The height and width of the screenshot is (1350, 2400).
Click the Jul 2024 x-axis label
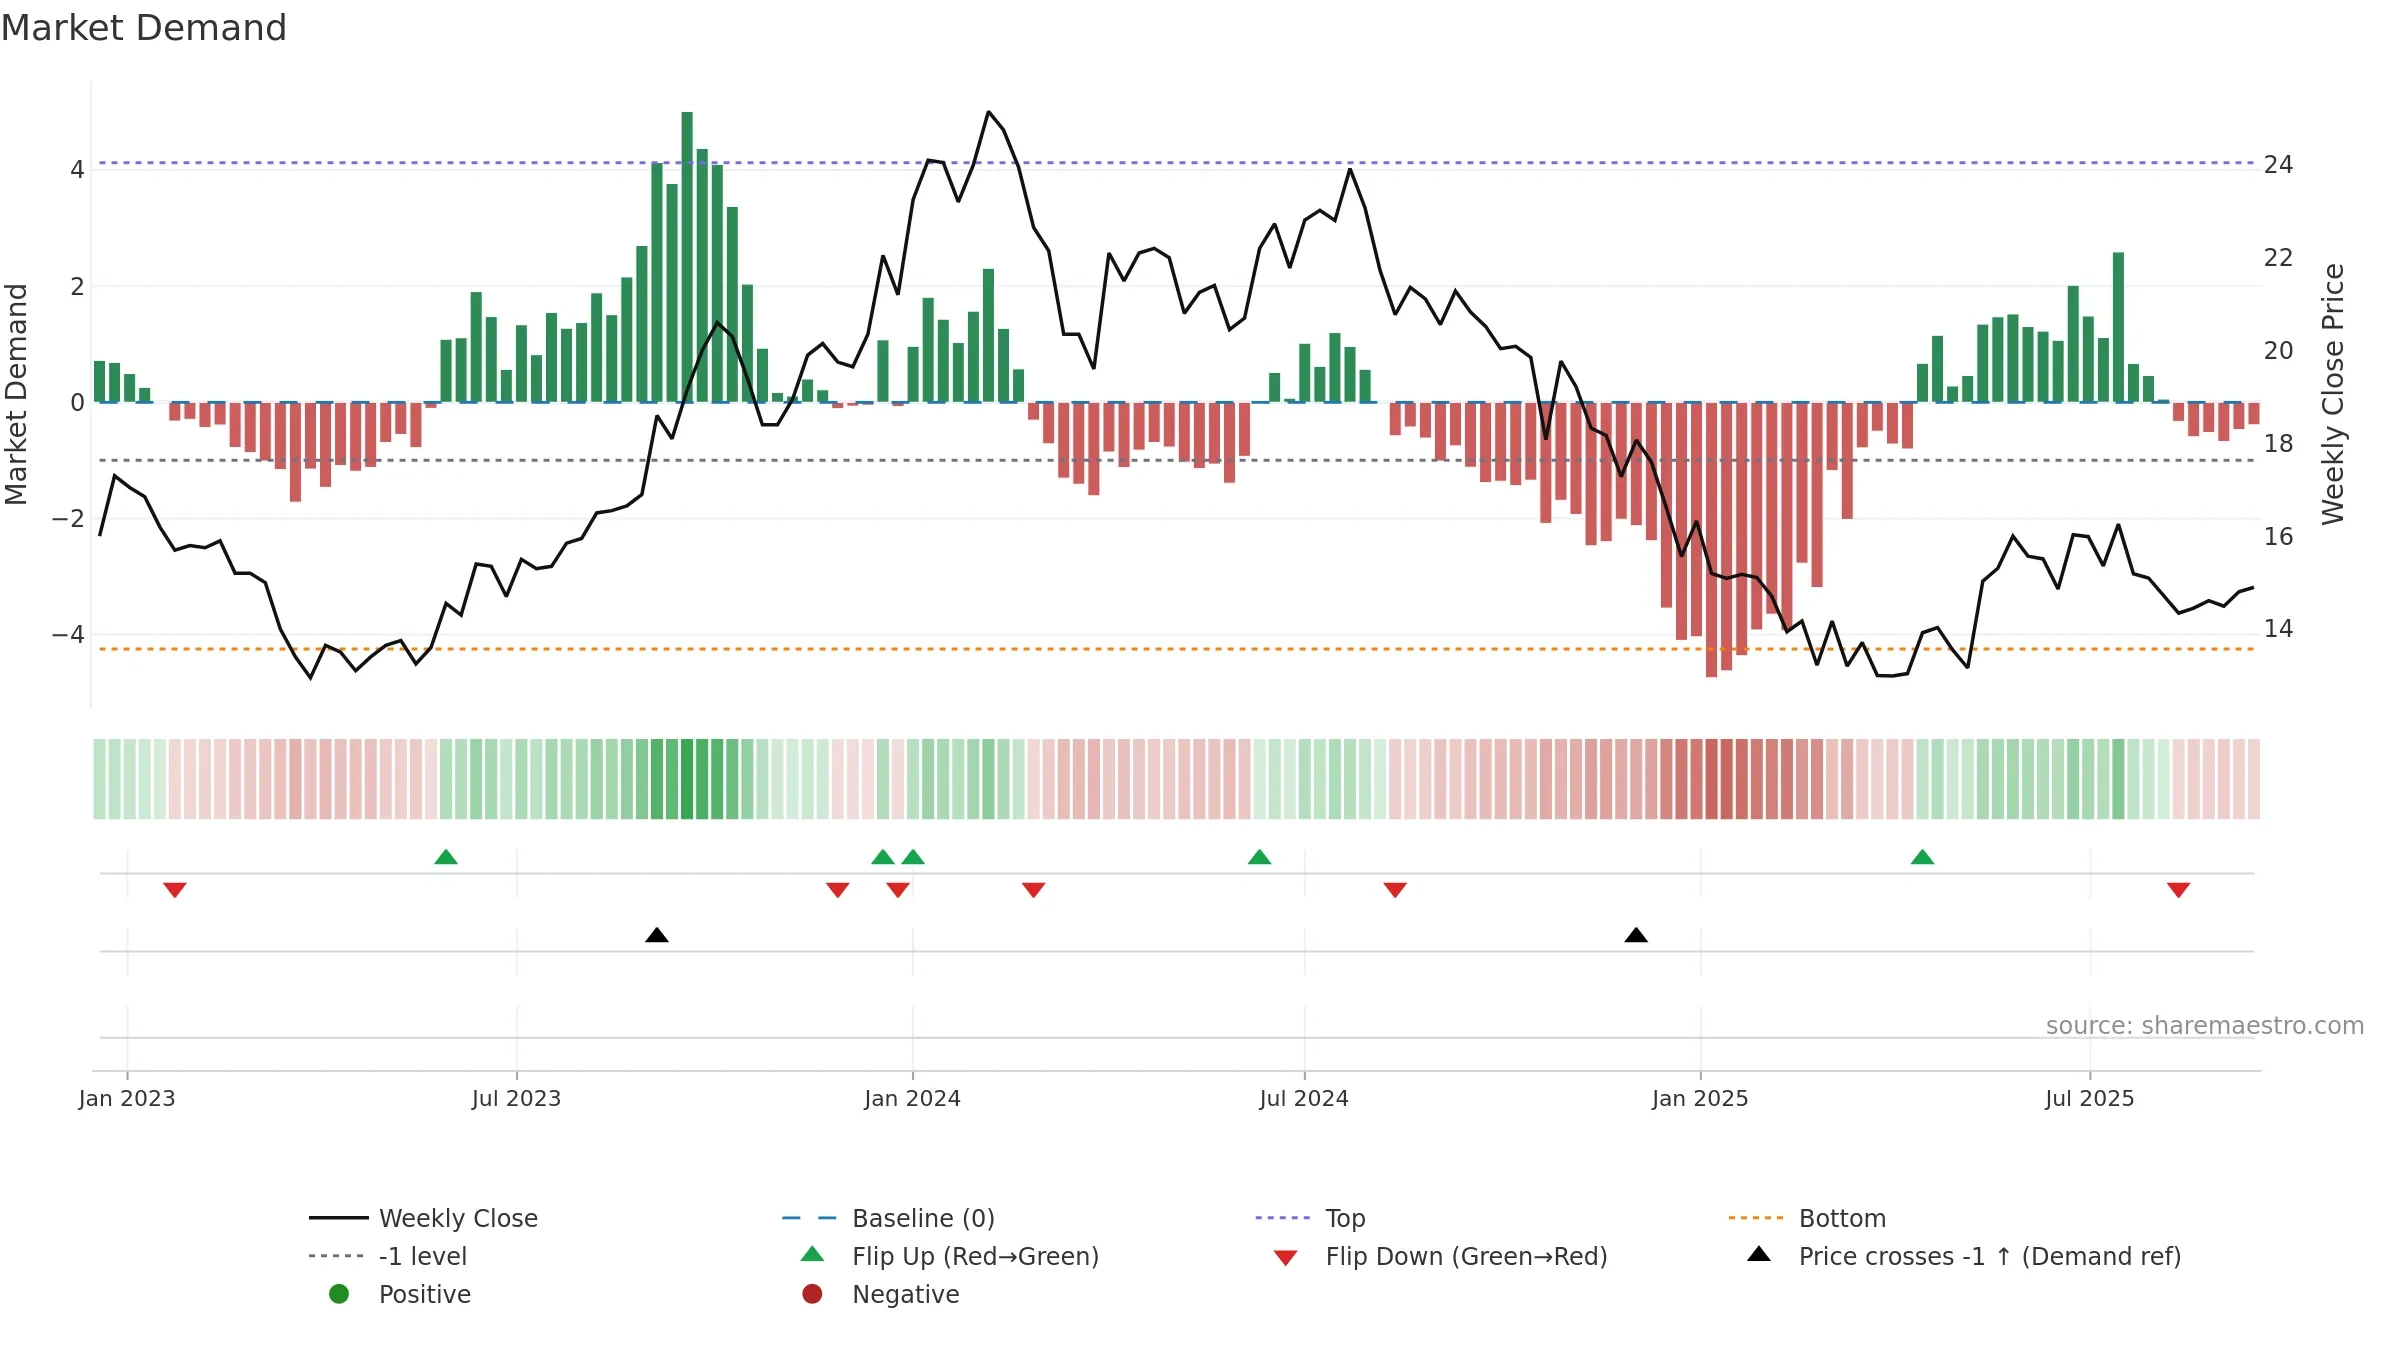pyautogui.click(x=1304, y=1099)
